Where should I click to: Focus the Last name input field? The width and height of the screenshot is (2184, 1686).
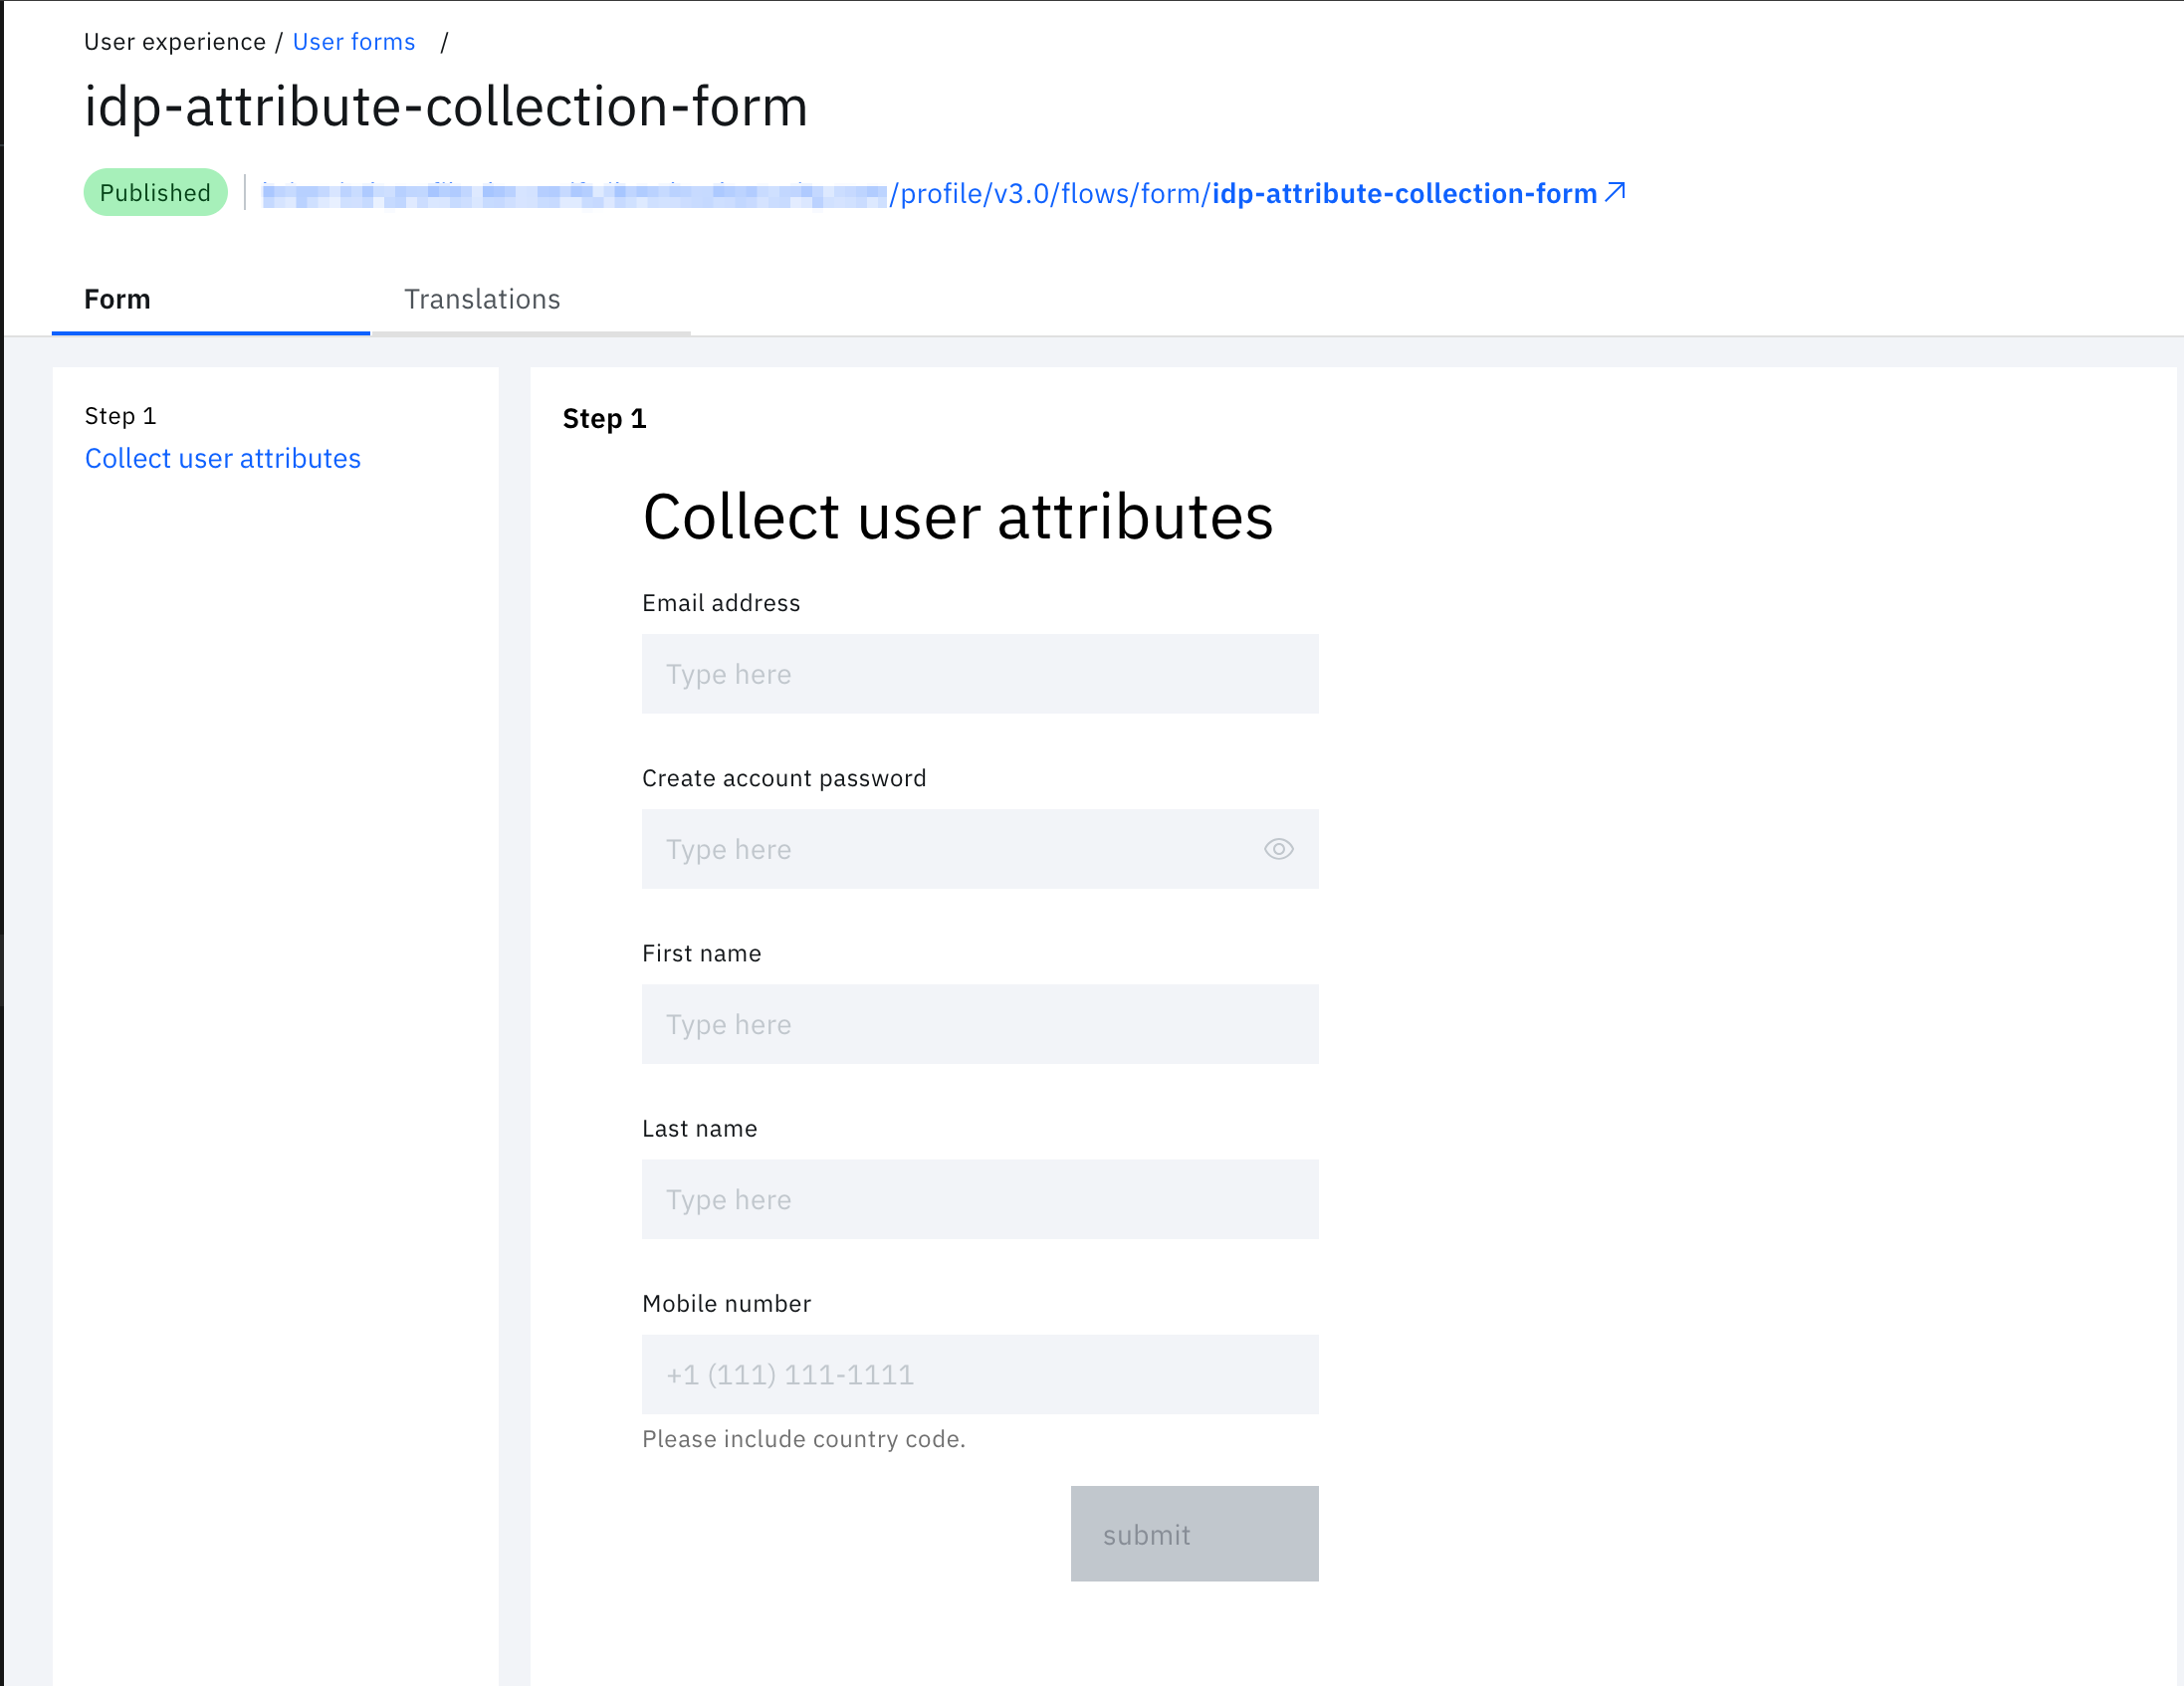coord(979,1199)
